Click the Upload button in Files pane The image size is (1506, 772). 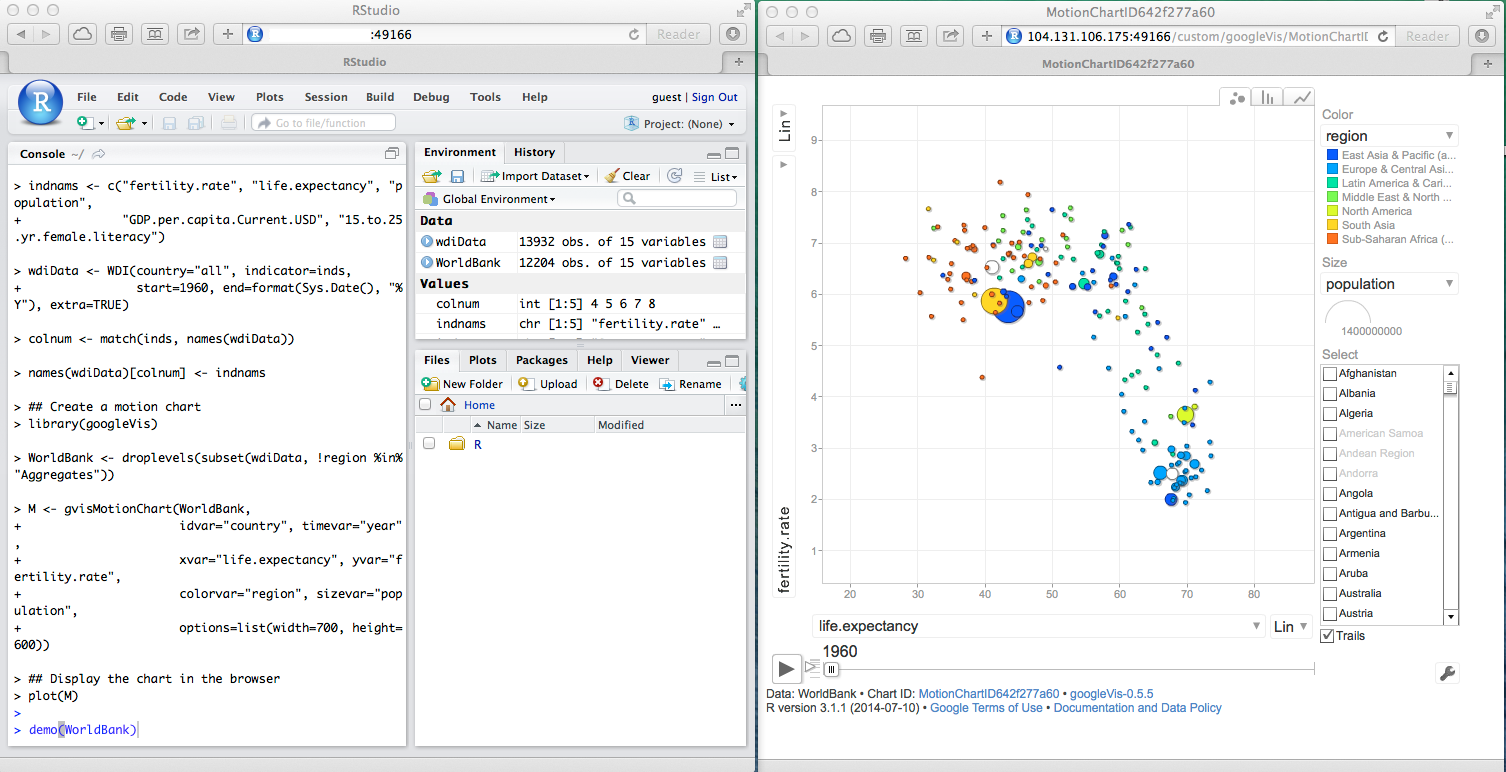(x=549, y=384)
